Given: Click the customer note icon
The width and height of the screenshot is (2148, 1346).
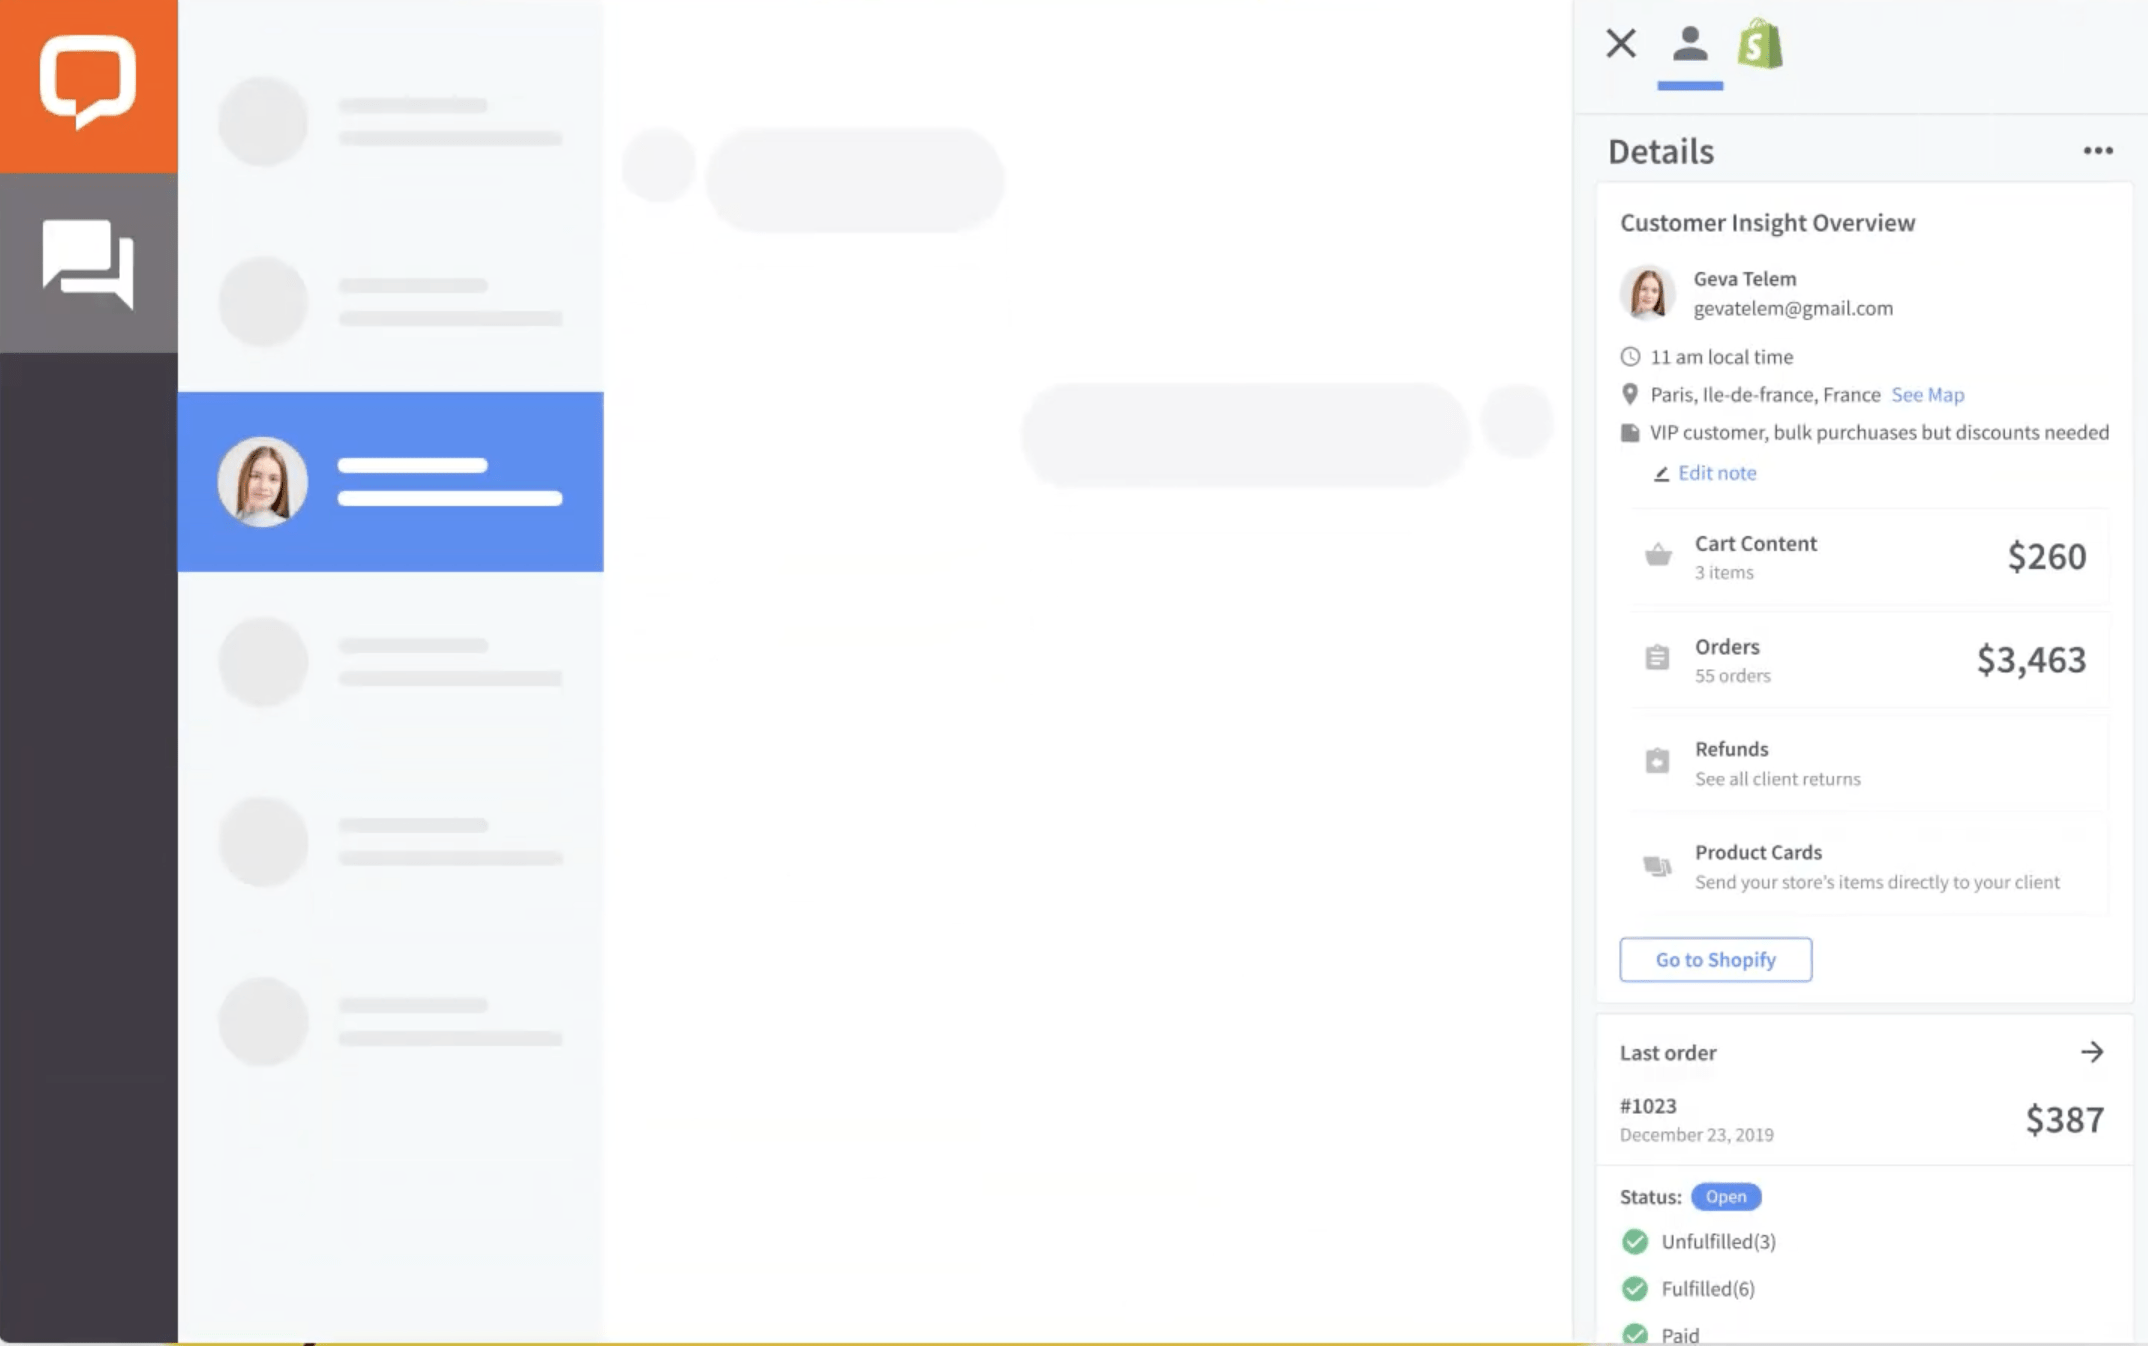Looking at the screenshot, I should 1630,432.
